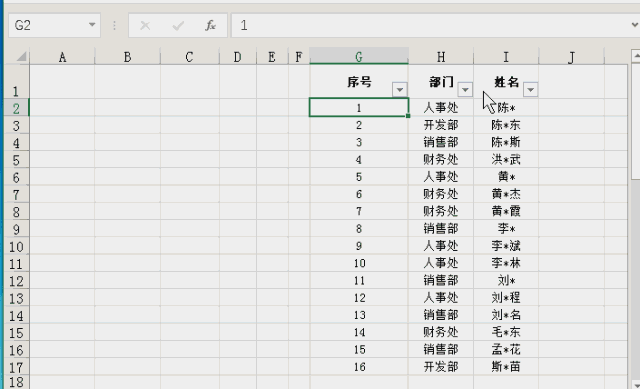Click the name cell 陈*东
Viewport: 640px width, 389px height.
tap(506, 125)
